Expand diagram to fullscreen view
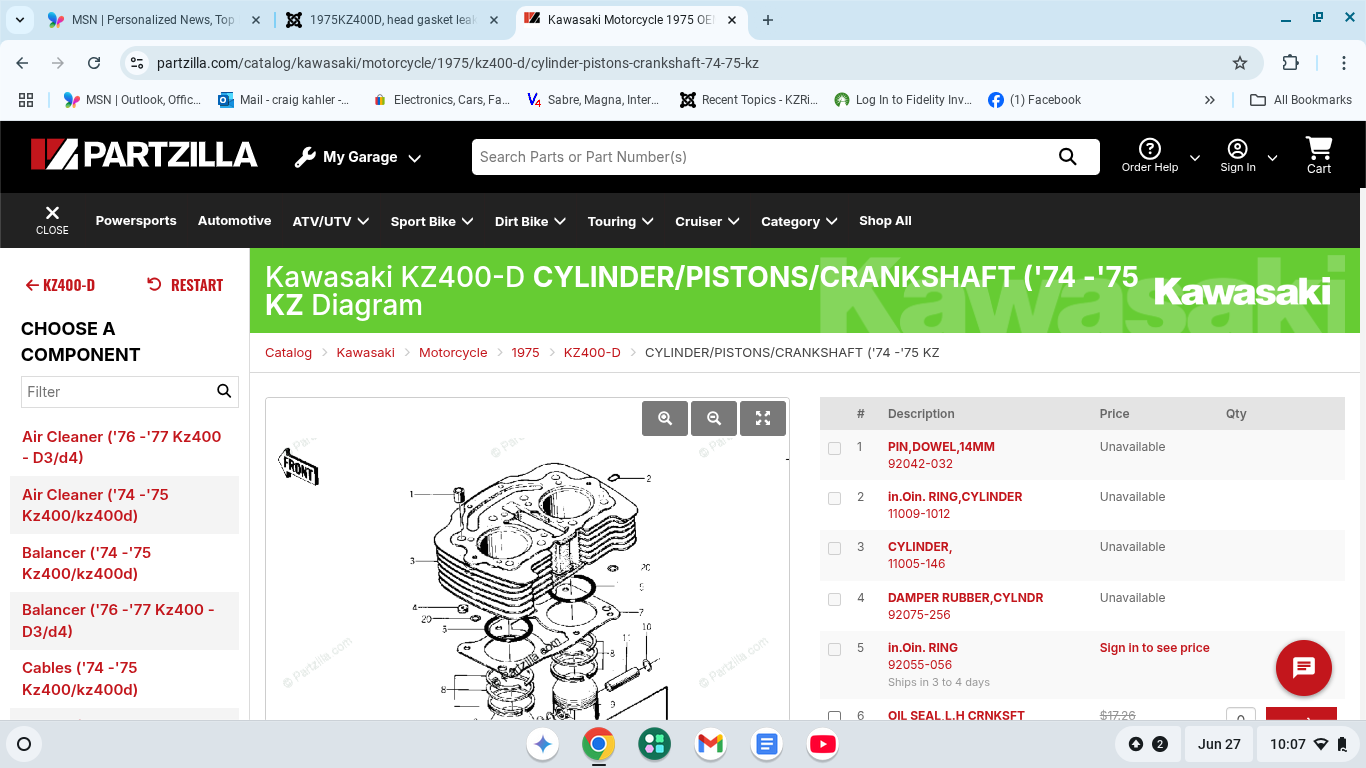 pos(763,419)
